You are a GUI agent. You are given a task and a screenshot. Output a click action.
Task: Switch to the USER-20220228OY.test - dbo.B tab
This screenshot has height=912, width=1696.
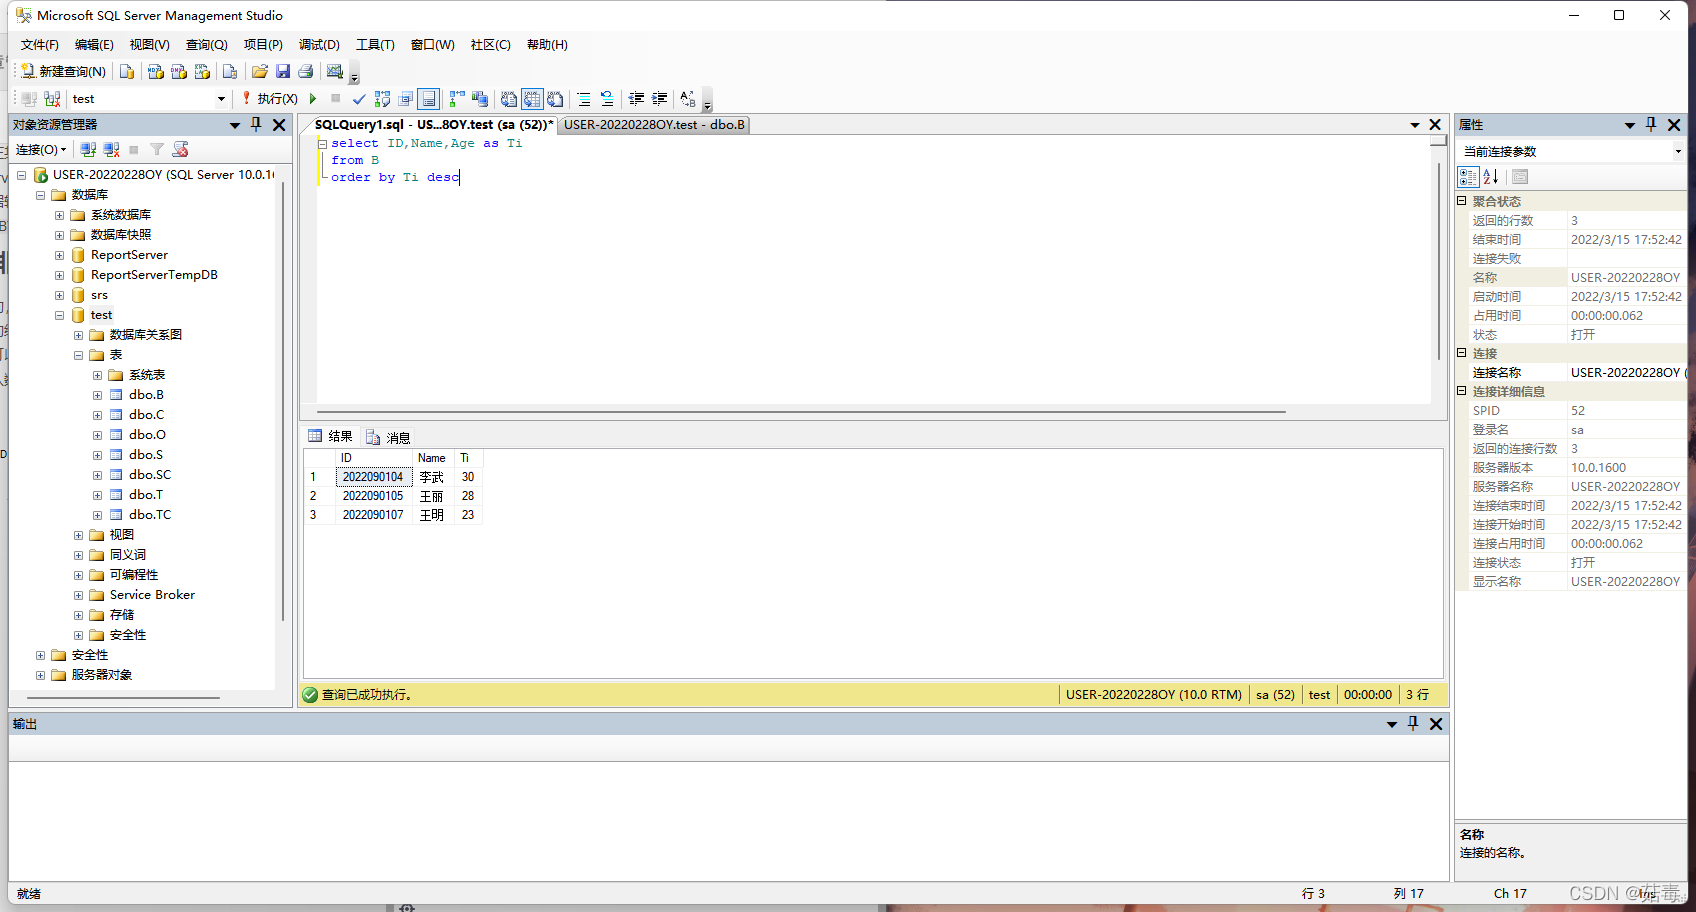[x=654, y=125]
